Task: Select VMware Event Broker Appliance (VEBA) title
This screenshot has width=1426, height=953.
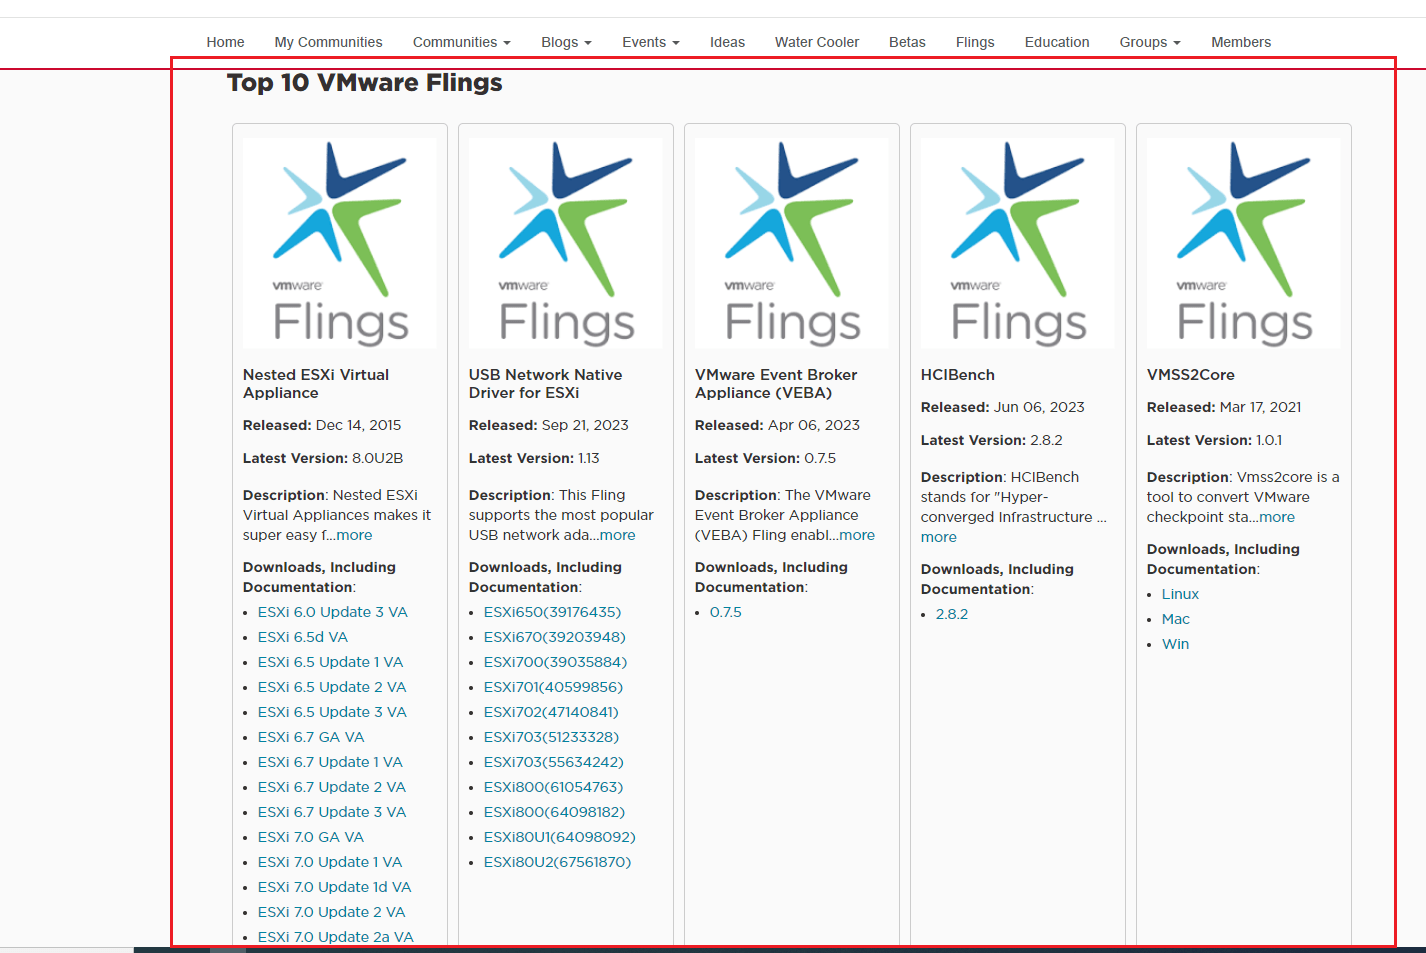Action: [776, 384]
